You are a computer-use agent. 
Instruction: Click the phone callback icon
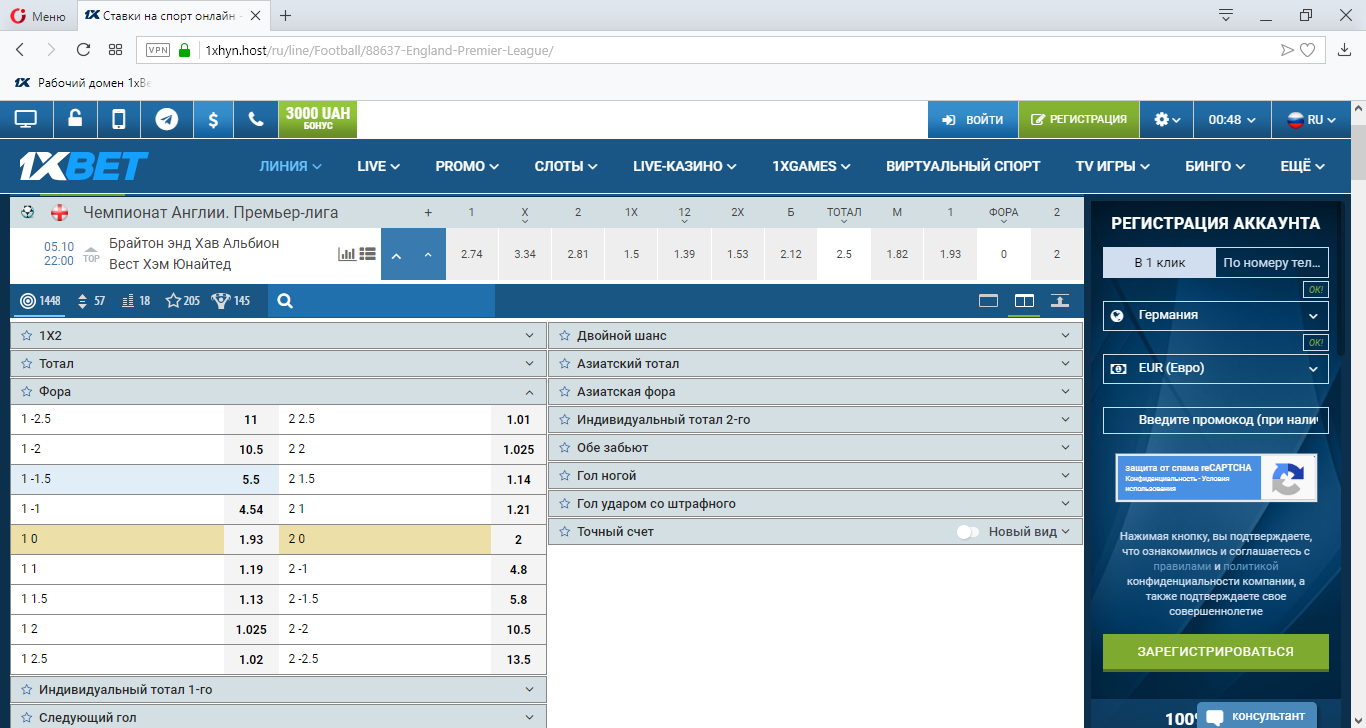256,119
